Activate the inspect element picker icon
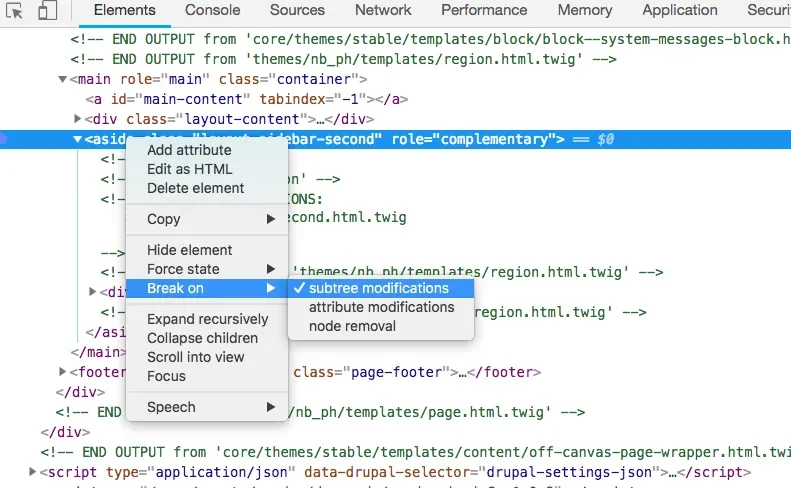 point(14,10)
